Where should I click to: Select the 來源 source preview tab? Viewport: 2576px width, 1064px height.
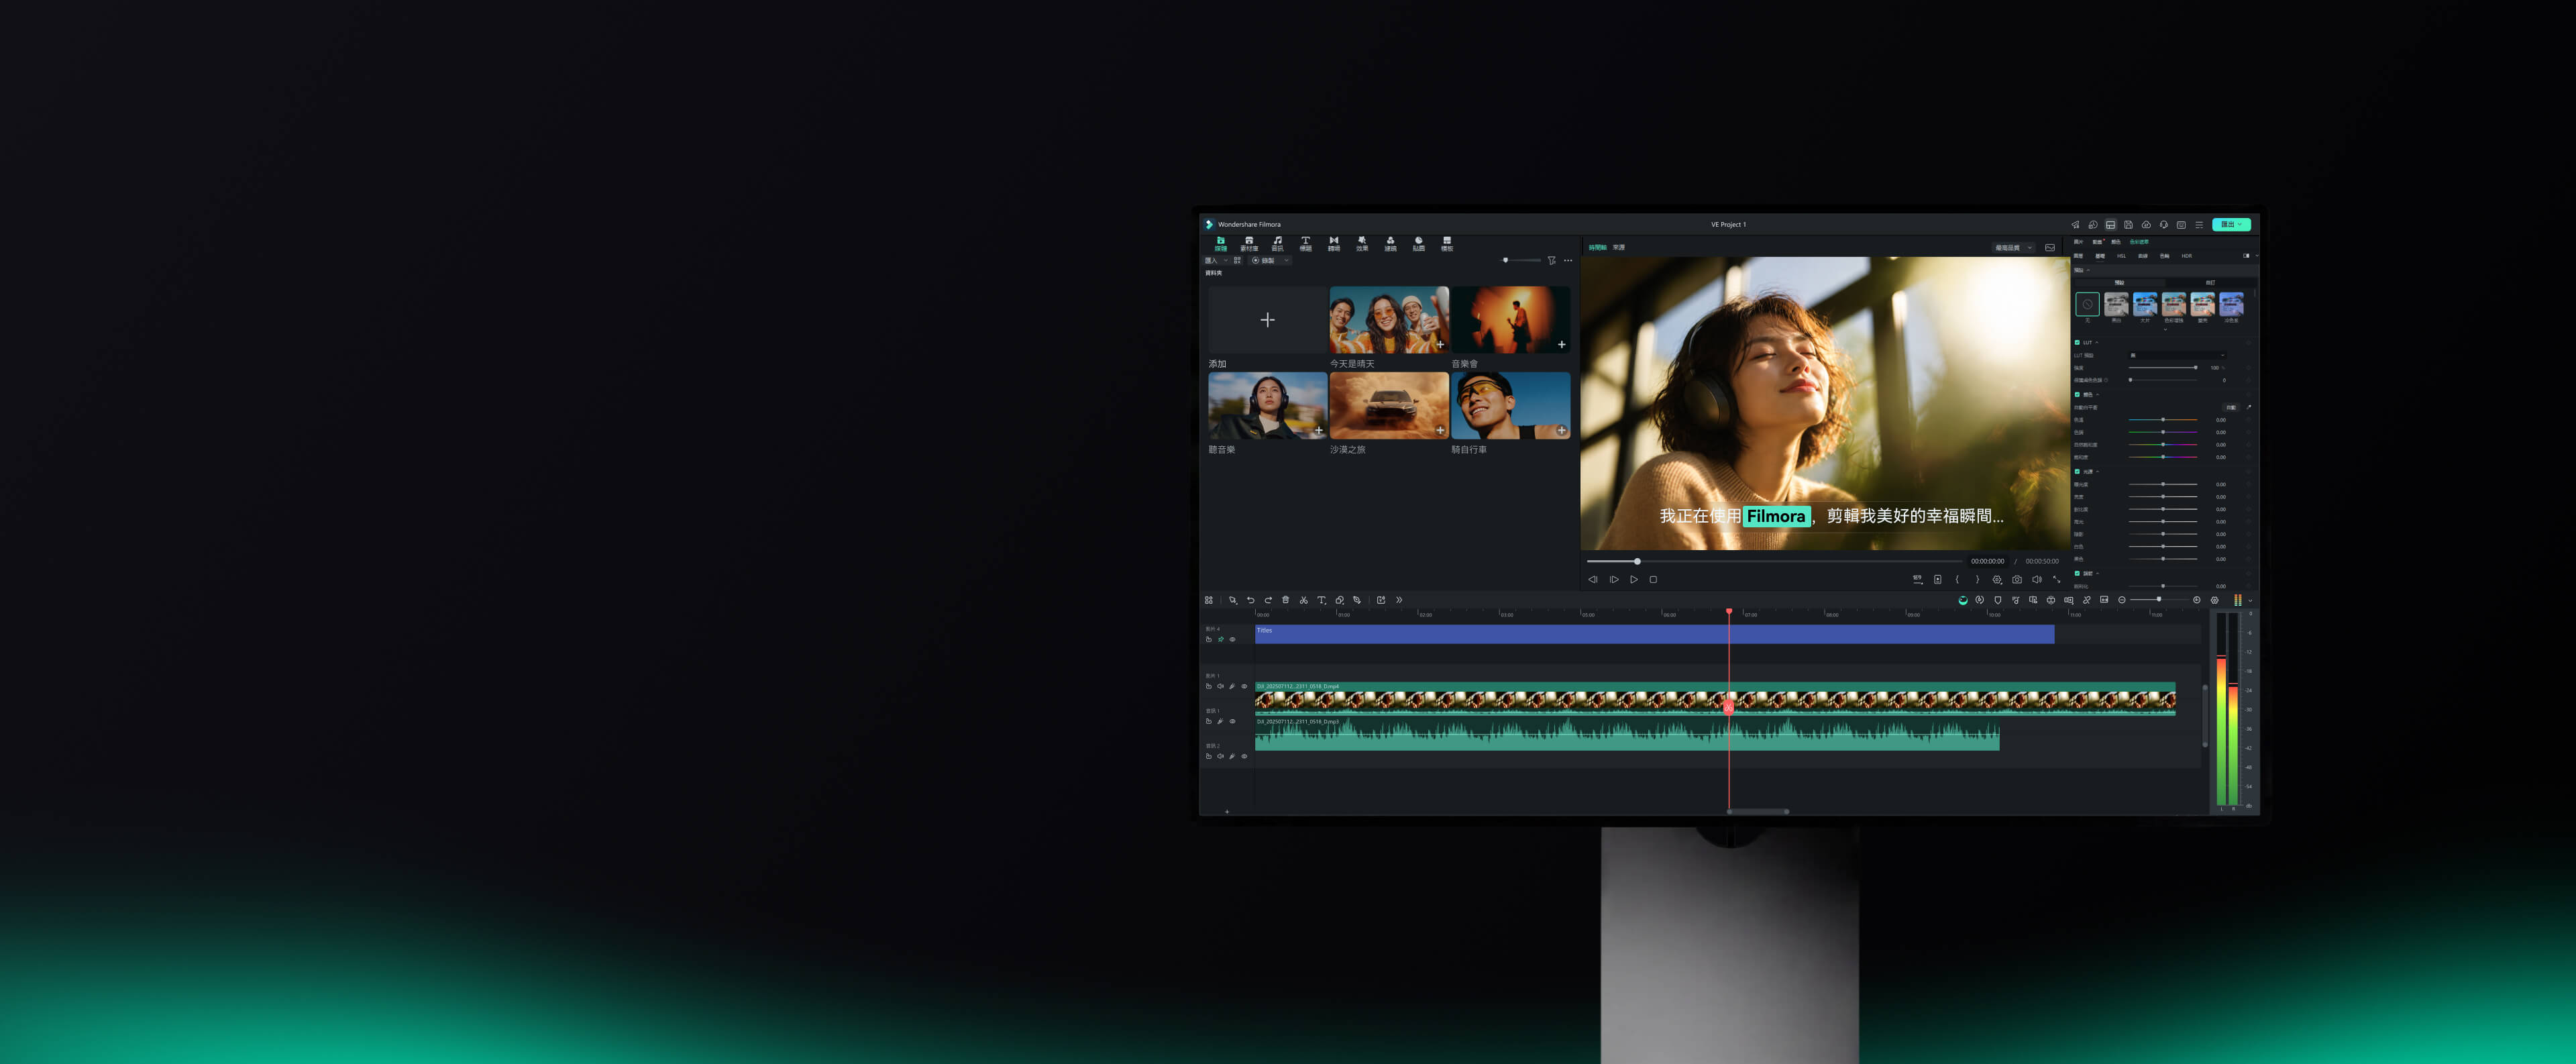coord(1619,247)
